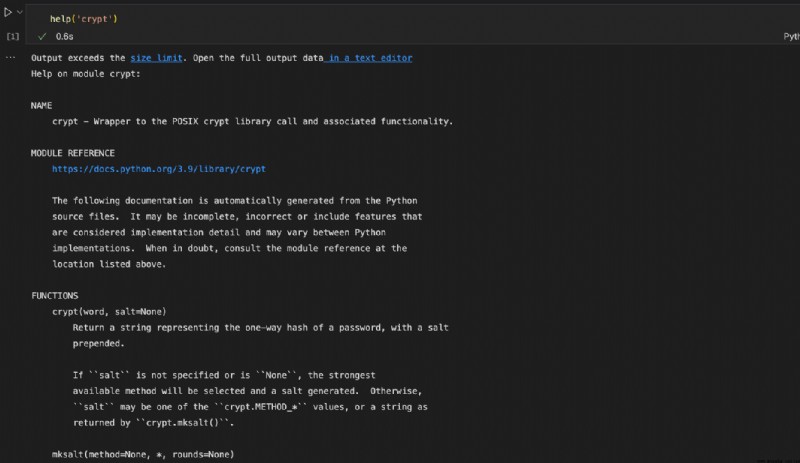
Task: Click the NAME section heading
Action: (x=41, y=106)
